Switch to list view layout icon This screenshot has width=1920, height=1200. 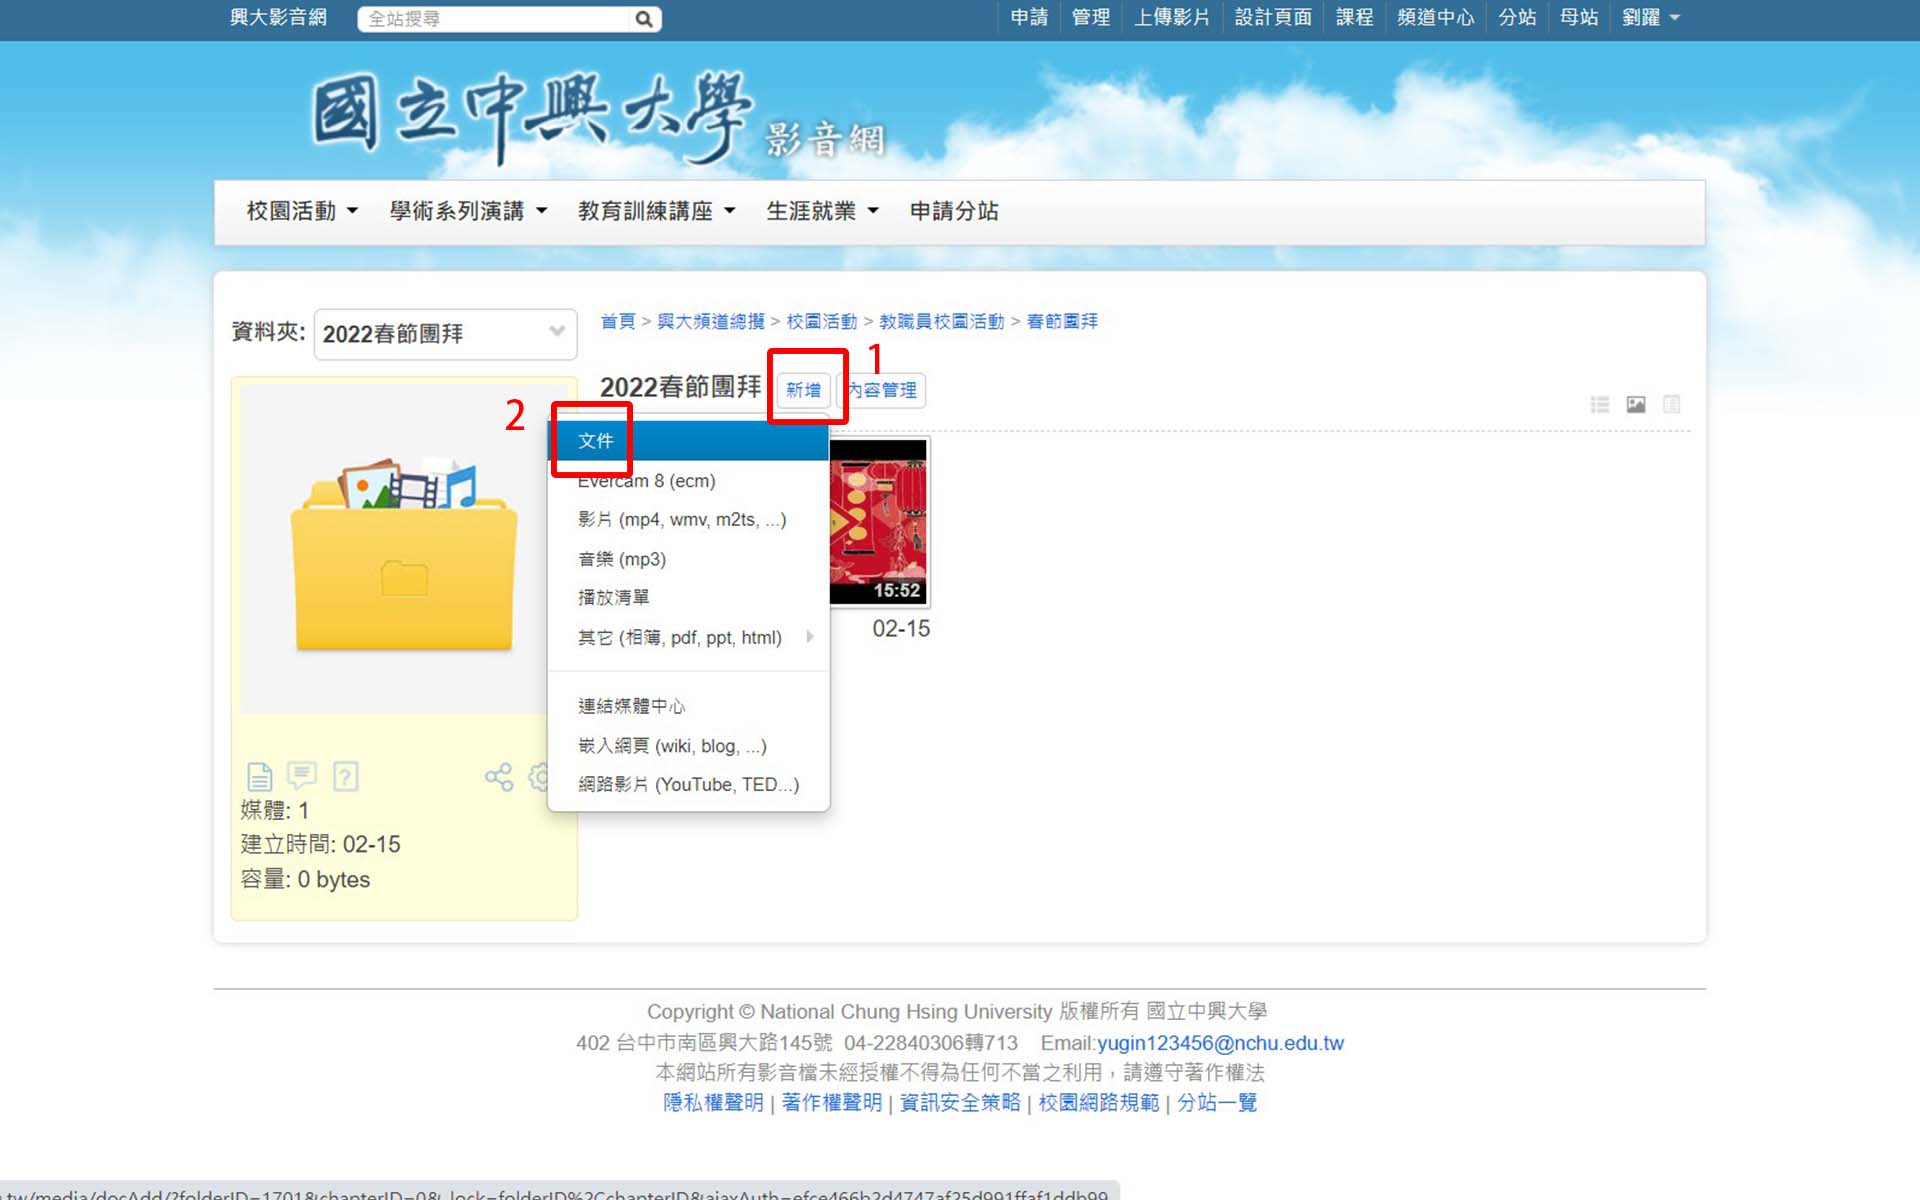pyautogui.click(x=1600, y=404)
